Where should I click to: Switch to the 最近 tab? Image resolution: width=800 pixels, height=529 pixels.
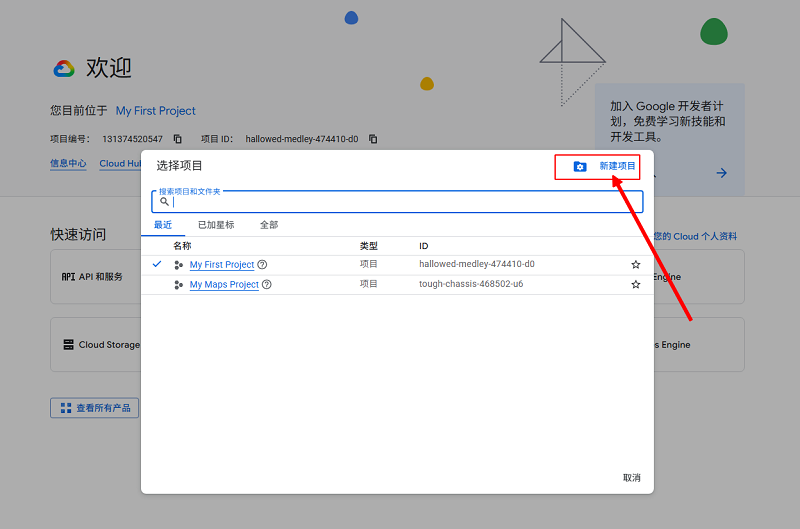point(163,225)
